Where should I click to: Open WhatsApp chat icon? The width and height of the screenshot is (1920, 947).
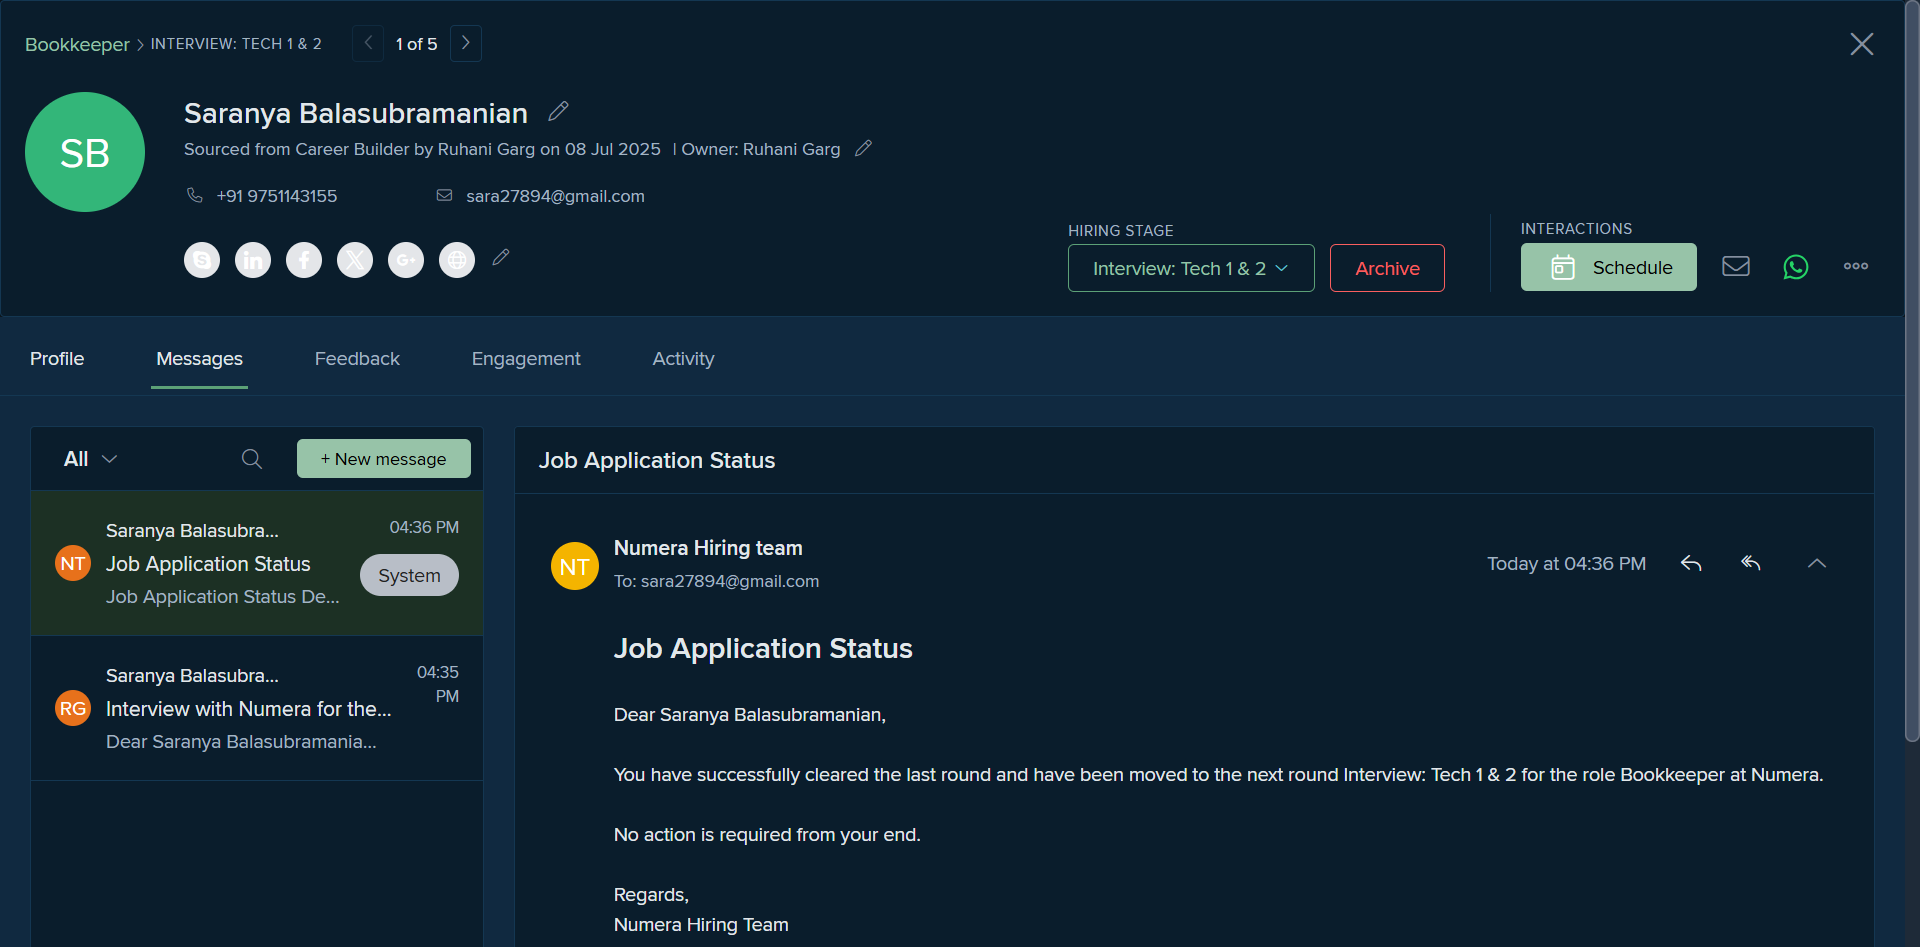1796,267
